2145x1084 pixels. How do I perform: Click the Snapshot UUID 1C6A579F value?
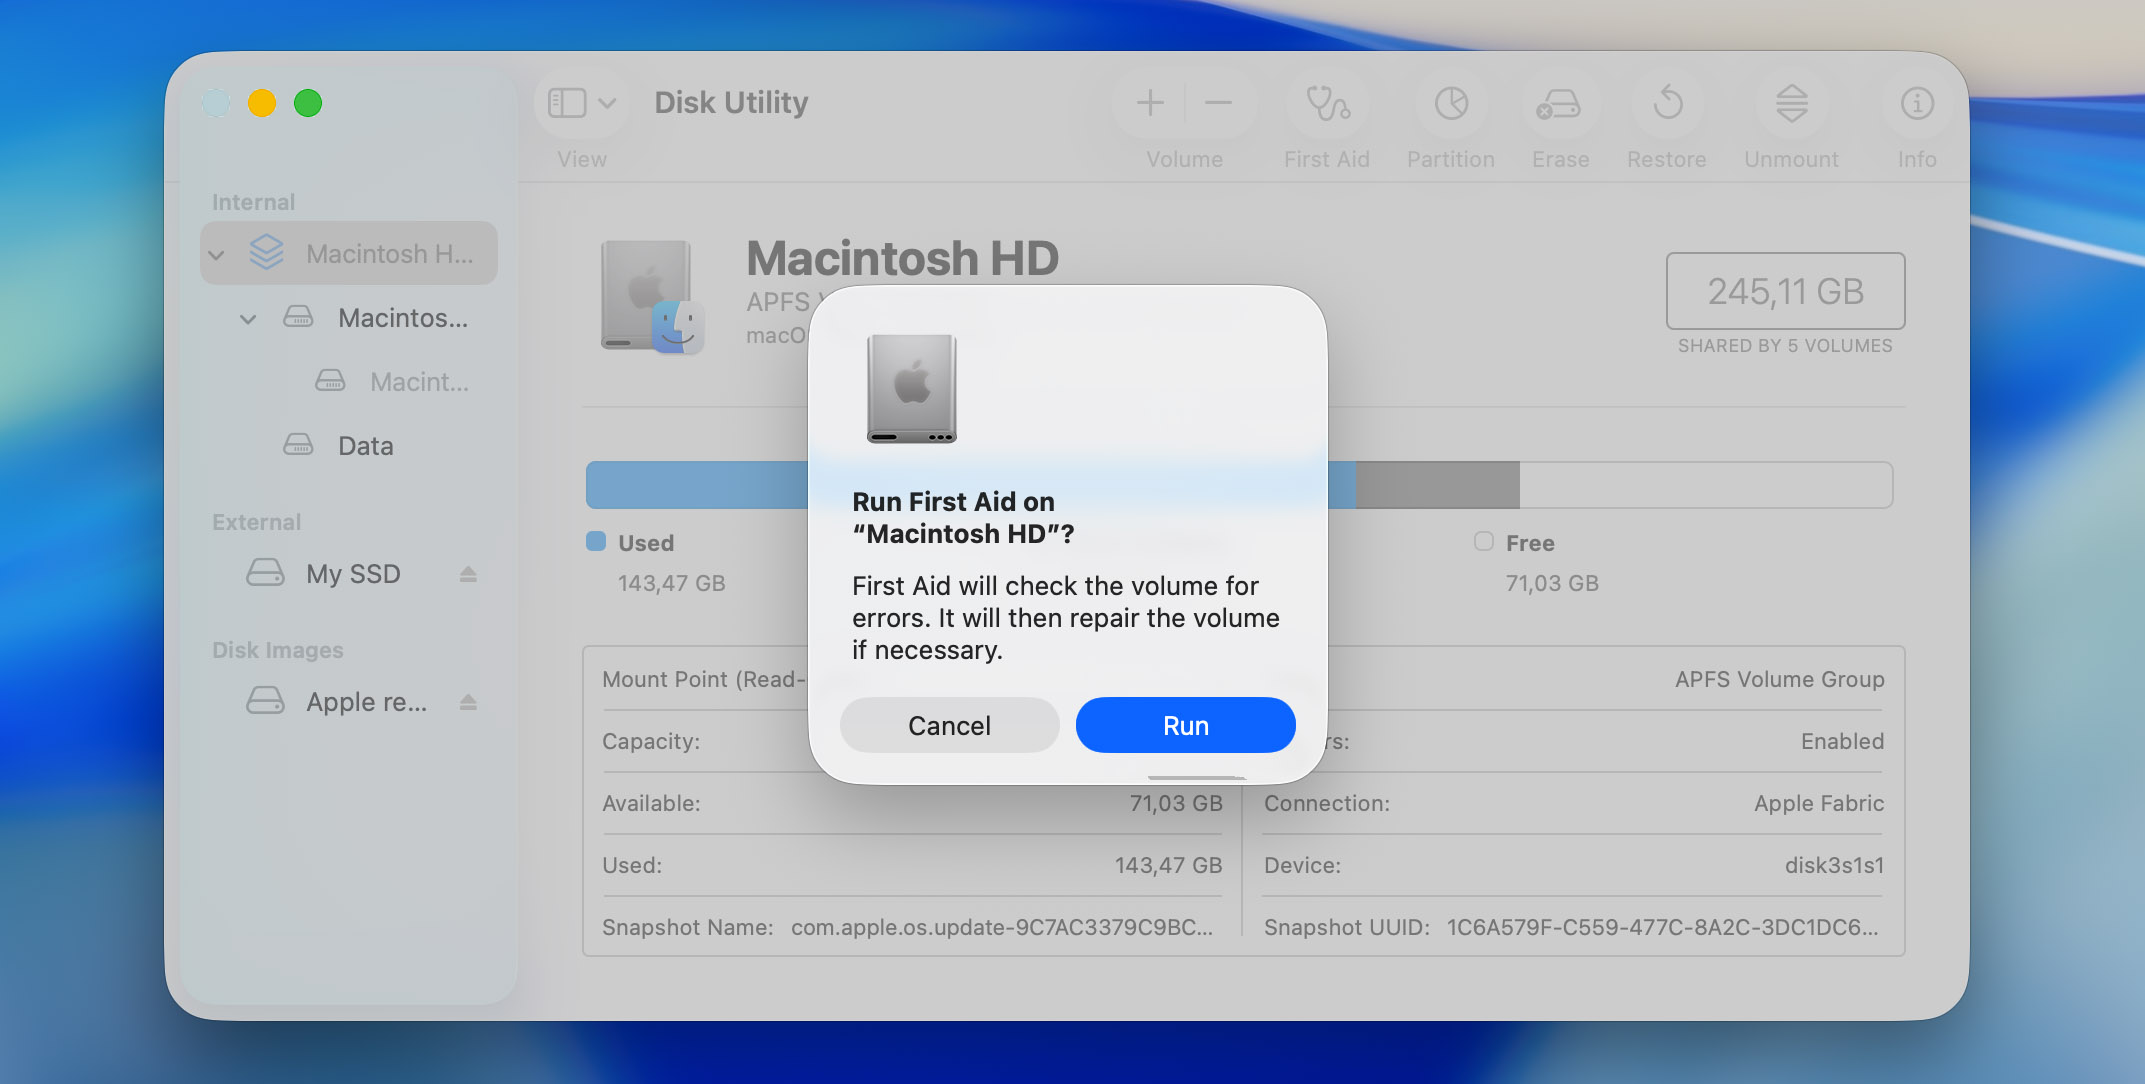[x=1662, y=927]
